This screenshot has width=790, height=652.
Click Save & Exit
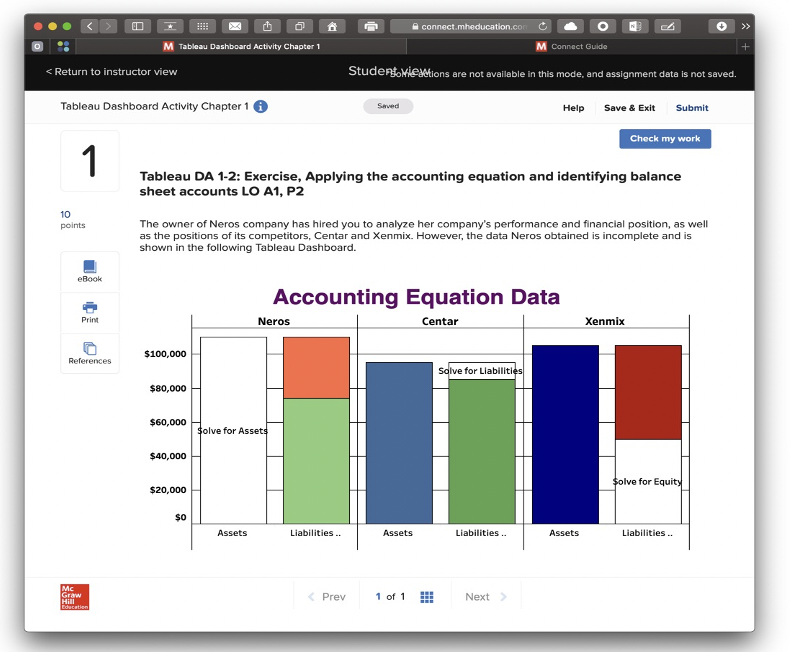[x=629, y=108]
